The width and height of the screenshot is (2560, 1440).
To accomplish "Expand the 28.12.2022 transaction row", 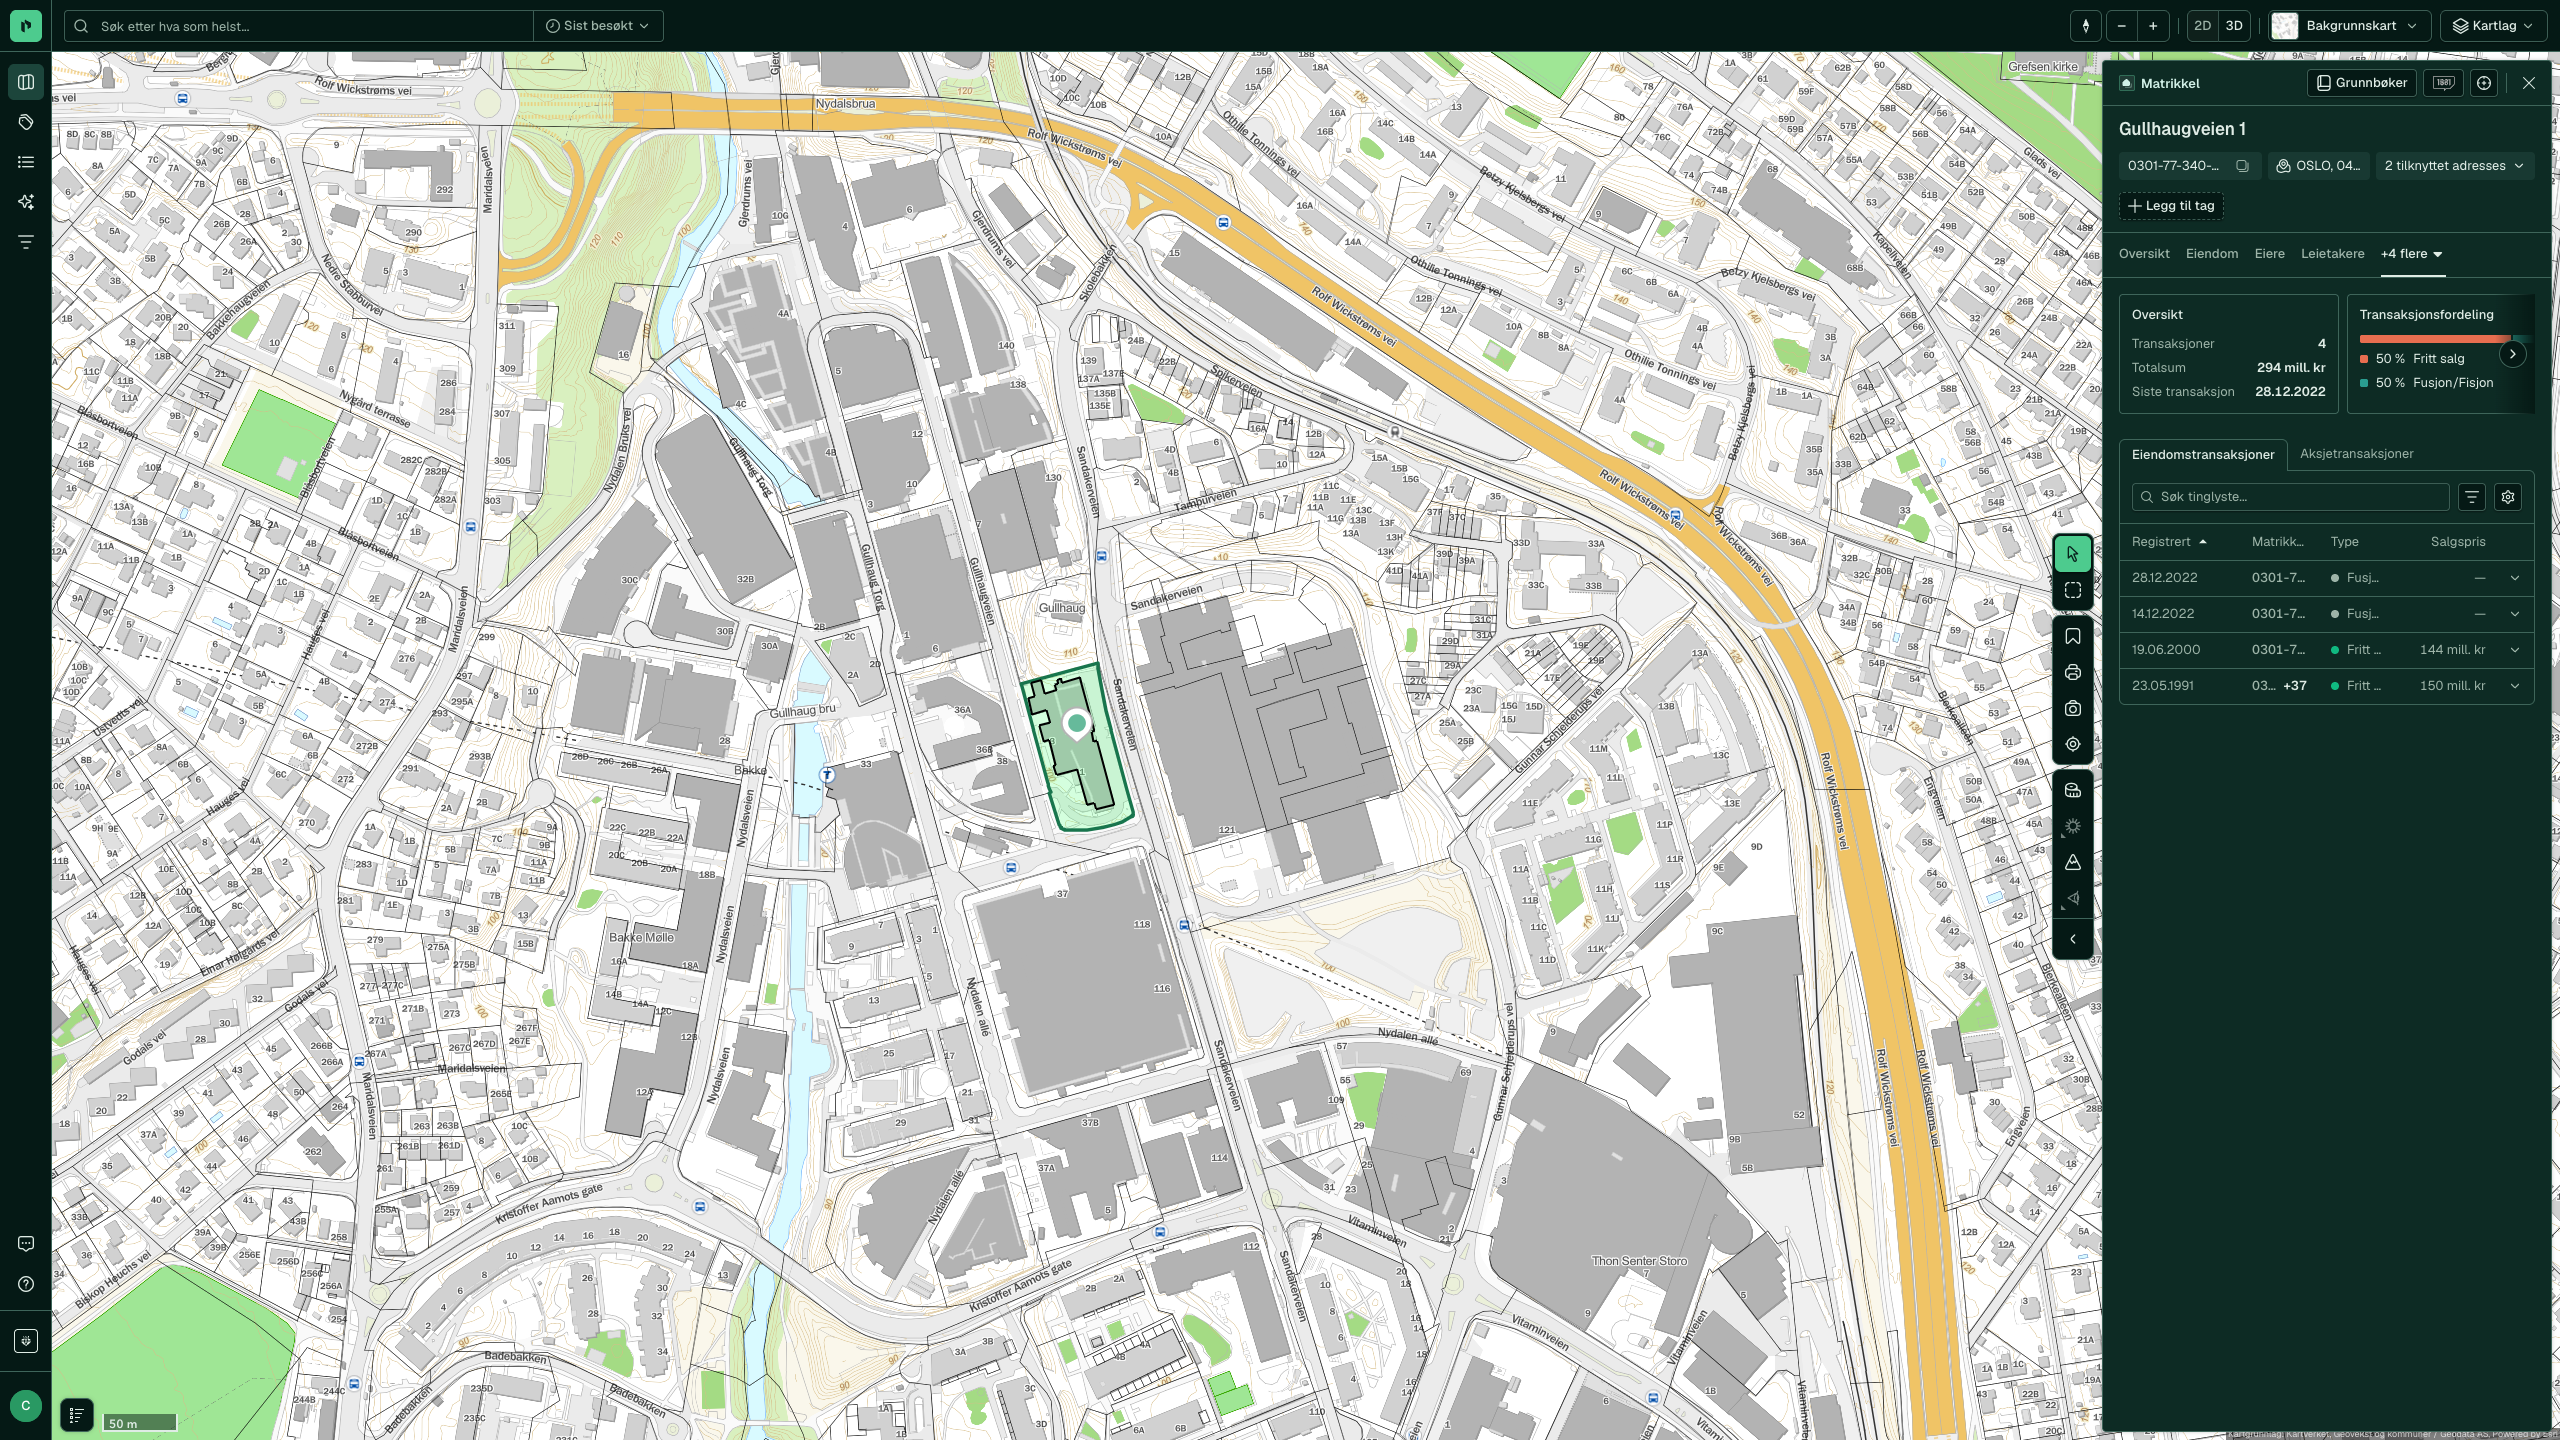I will [2515, 578].
